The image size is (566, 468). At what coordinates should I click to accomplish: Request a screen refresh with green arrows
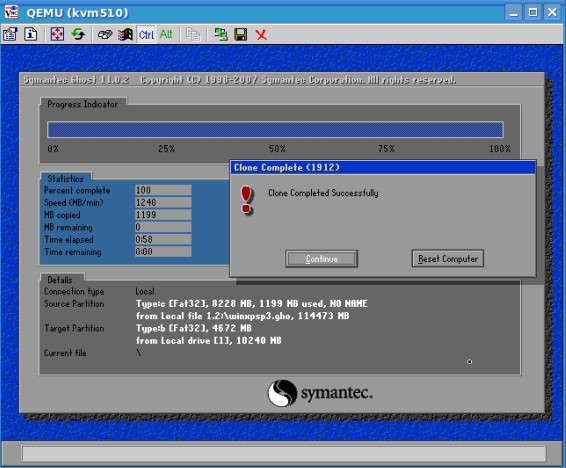coord(78,35)
